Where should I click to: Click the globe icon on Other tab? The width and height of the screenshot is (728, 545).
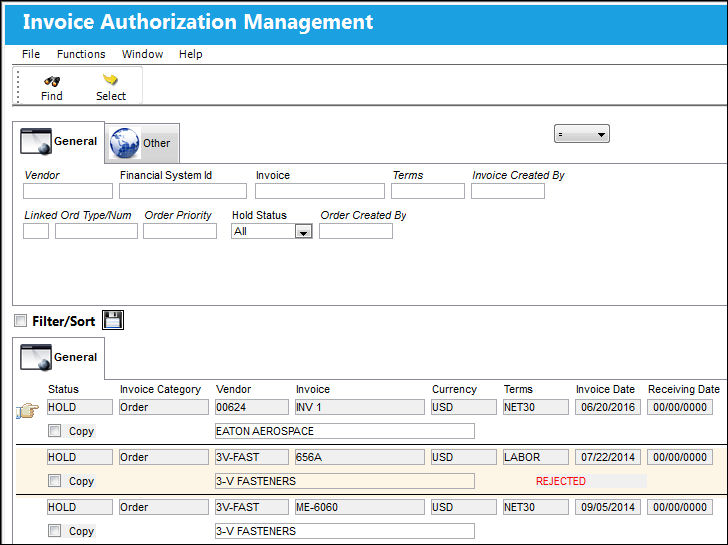tap(124, 143)
